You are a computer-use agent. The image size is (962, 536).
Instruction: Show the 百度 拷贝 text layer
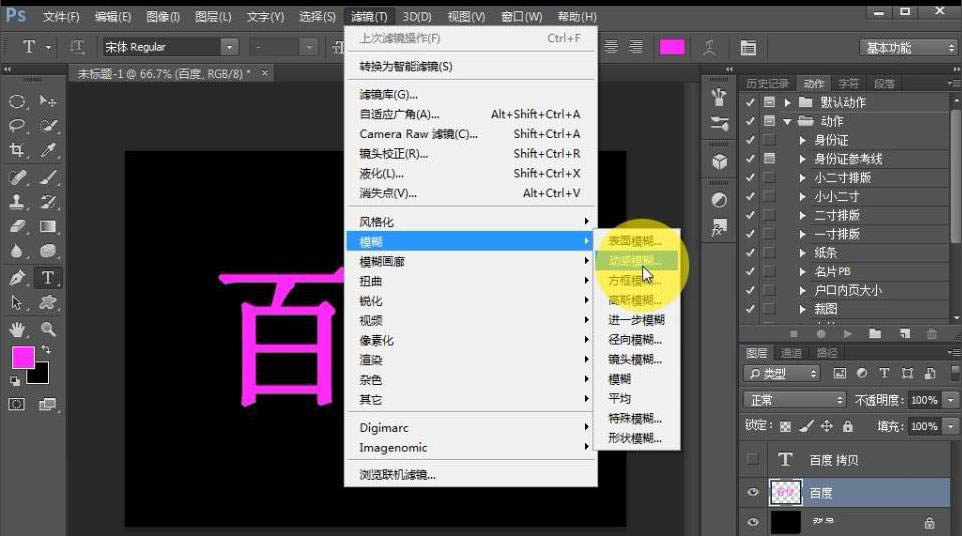753,459
